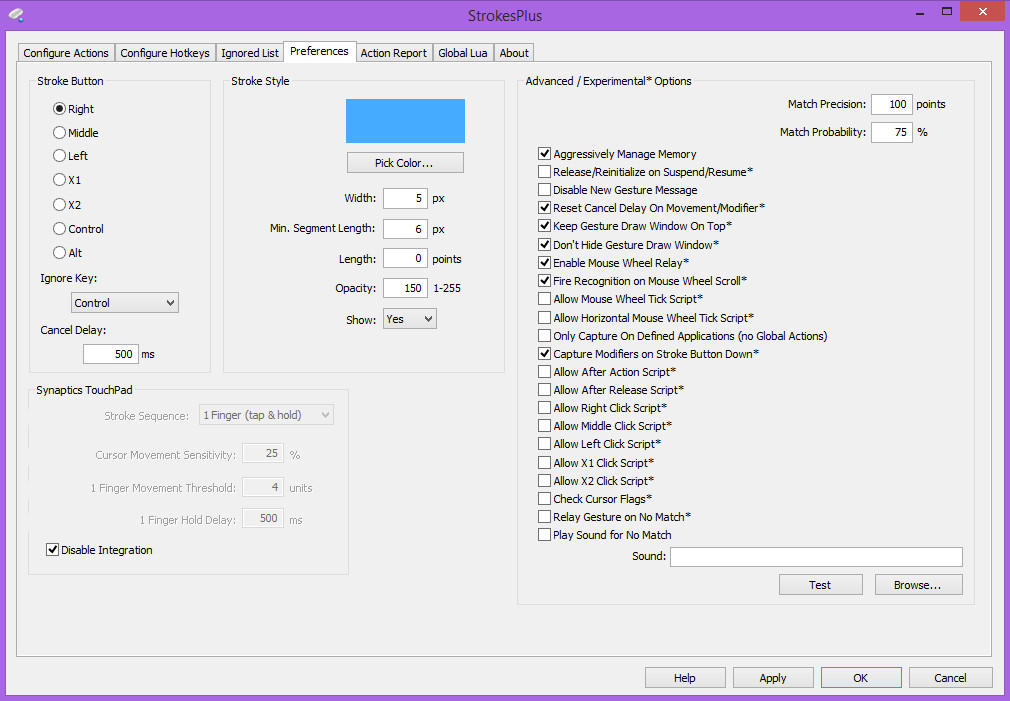Enable Allow Mouse Wheel Tick Script

coord(544,298)
